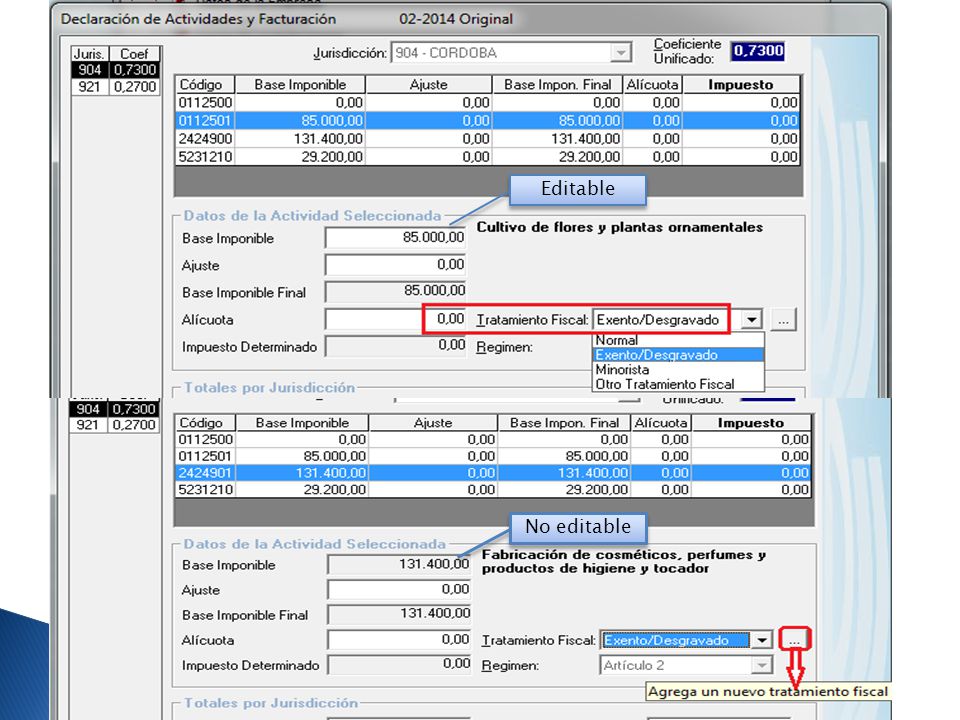Select code 5231210 row in upper table
The image size is (960, 720).
(x=487, y=157)
